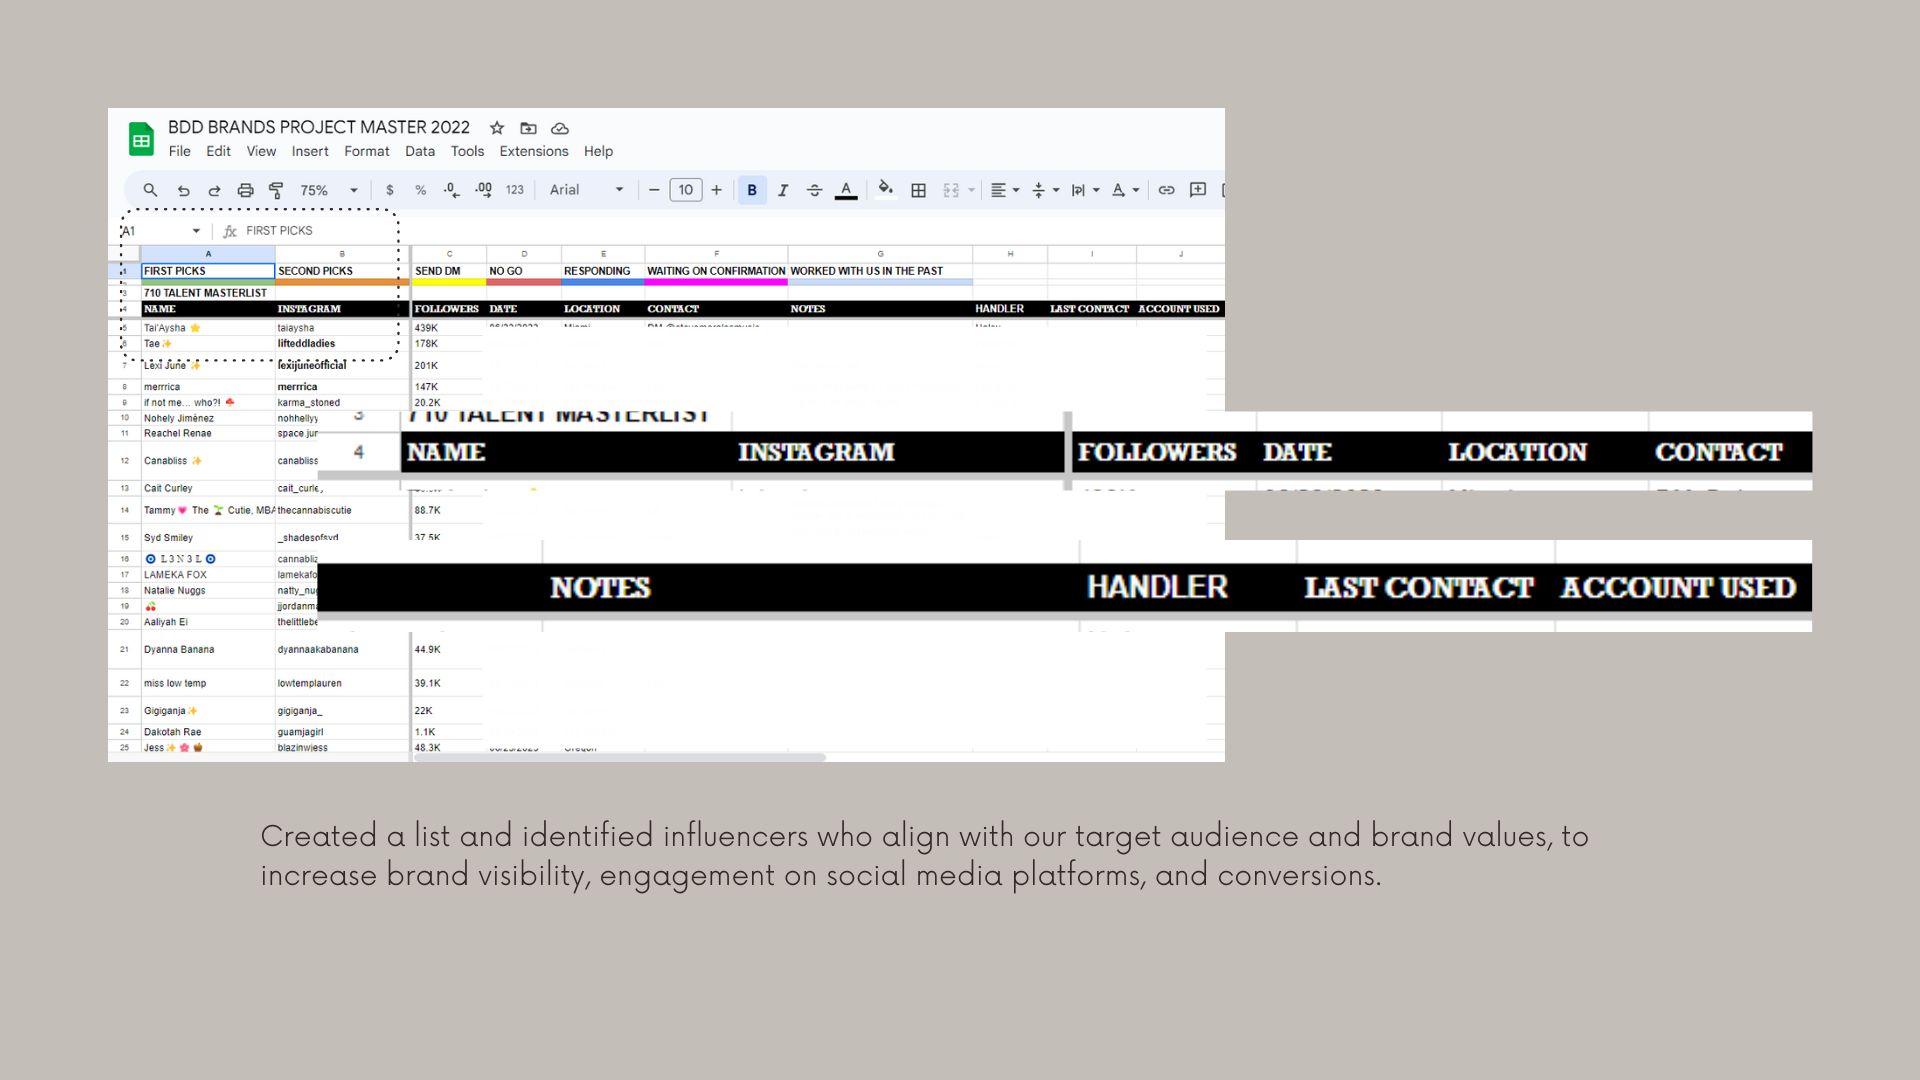Open the 75% zoom dropdown
Screen dimensions: 1920x1080
(329, 190)
